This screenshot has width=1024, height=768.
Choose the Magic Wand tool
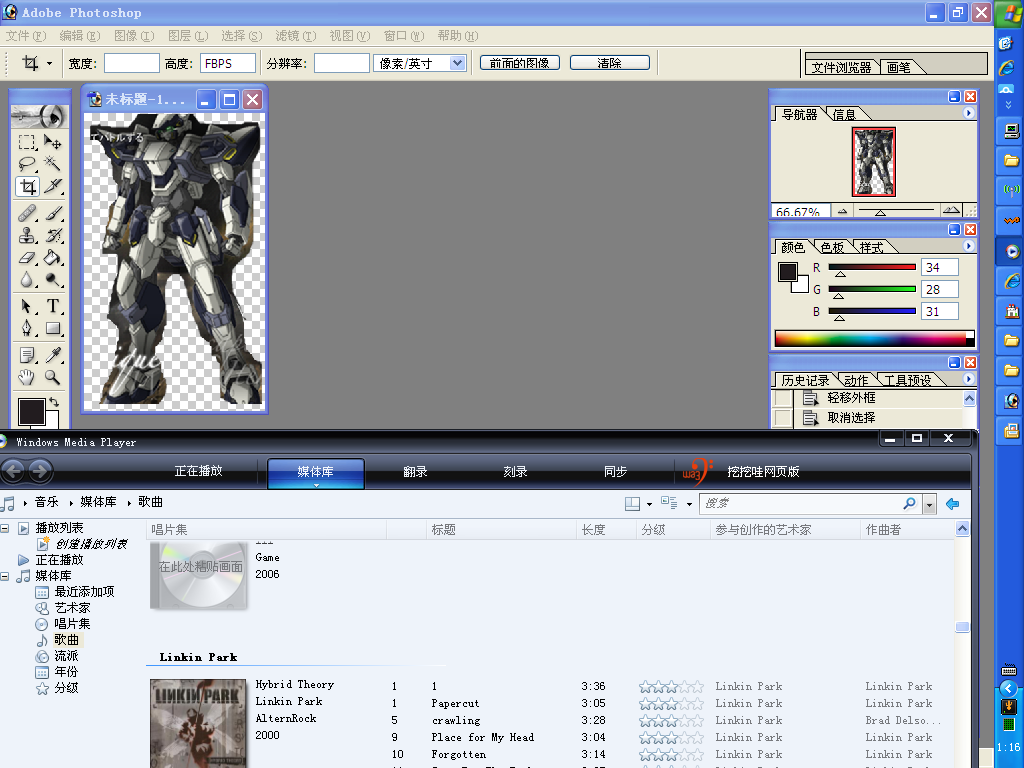tap(53, 163)
